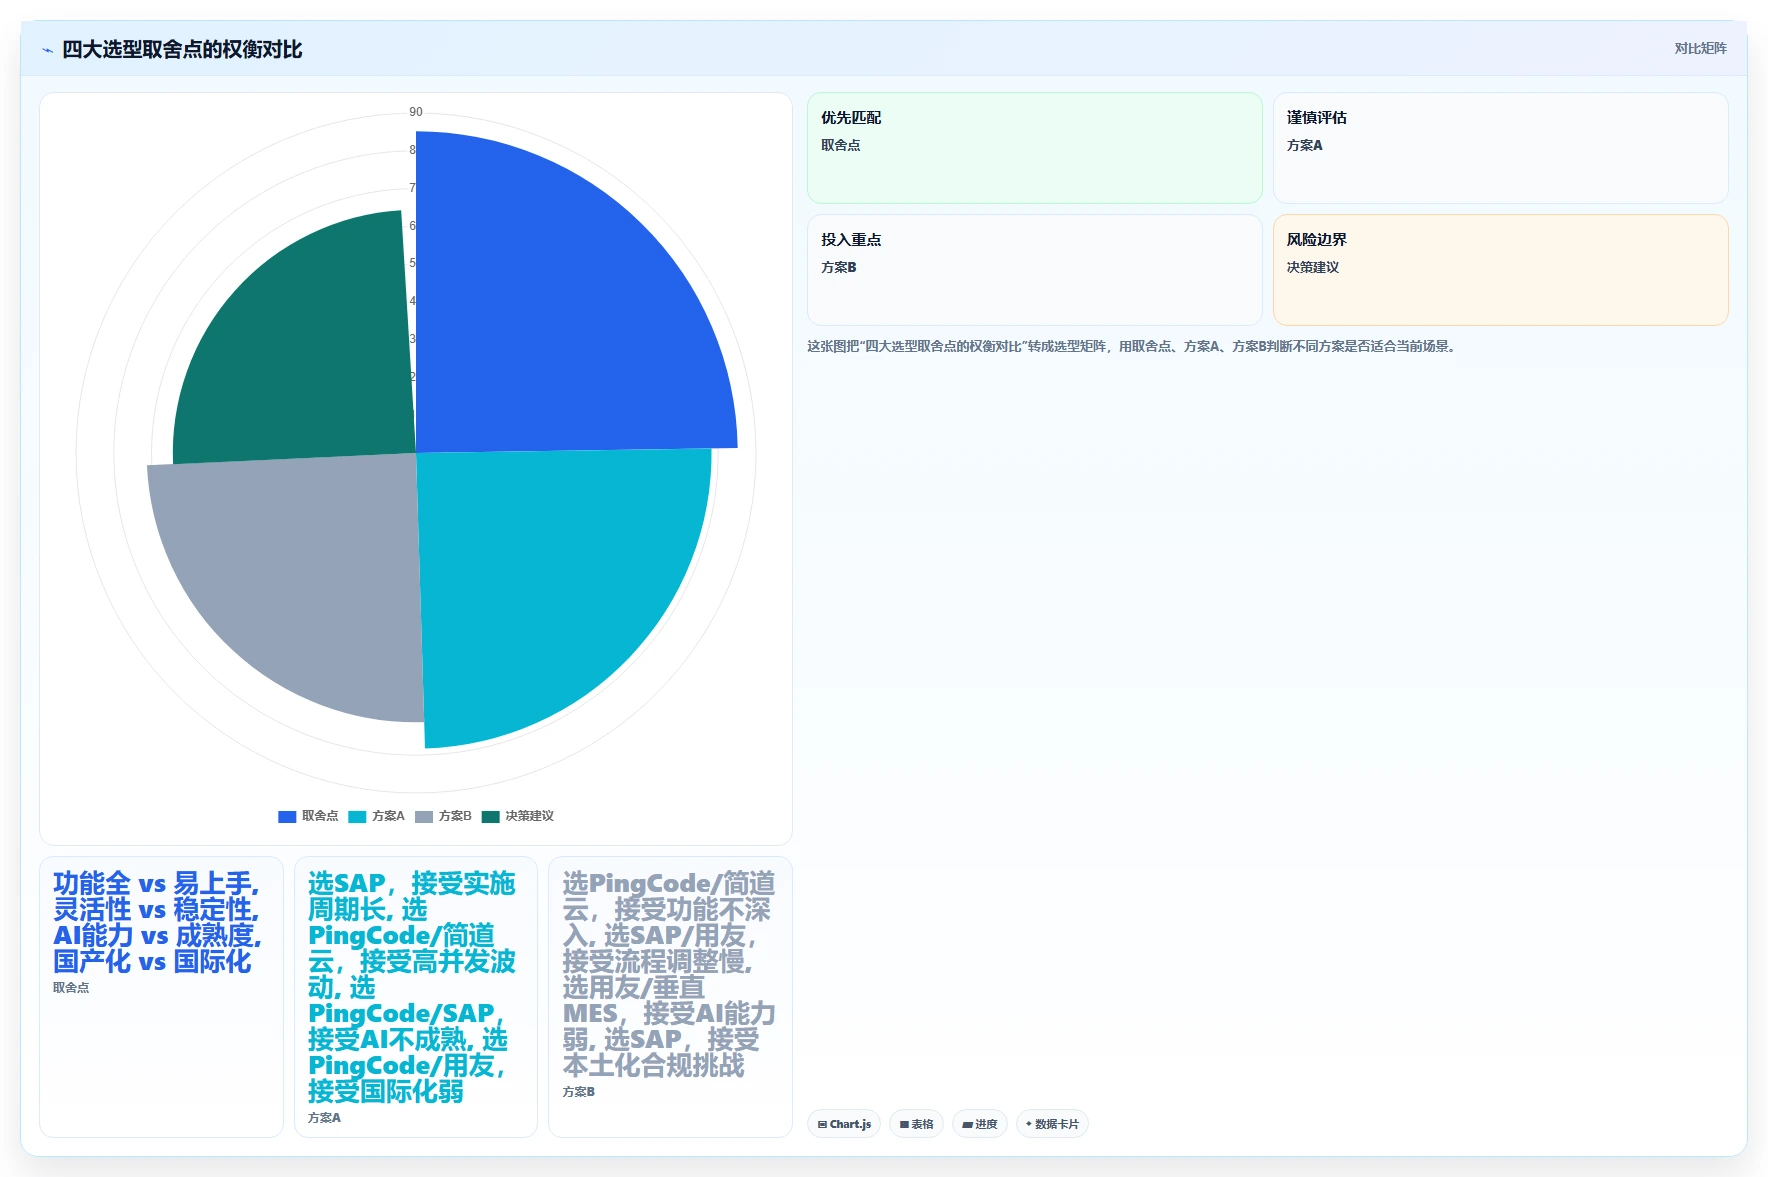This screenshot has height=1177, width=1768.
Task: Click the 决策建议 legend label
Action: point(529,816)
